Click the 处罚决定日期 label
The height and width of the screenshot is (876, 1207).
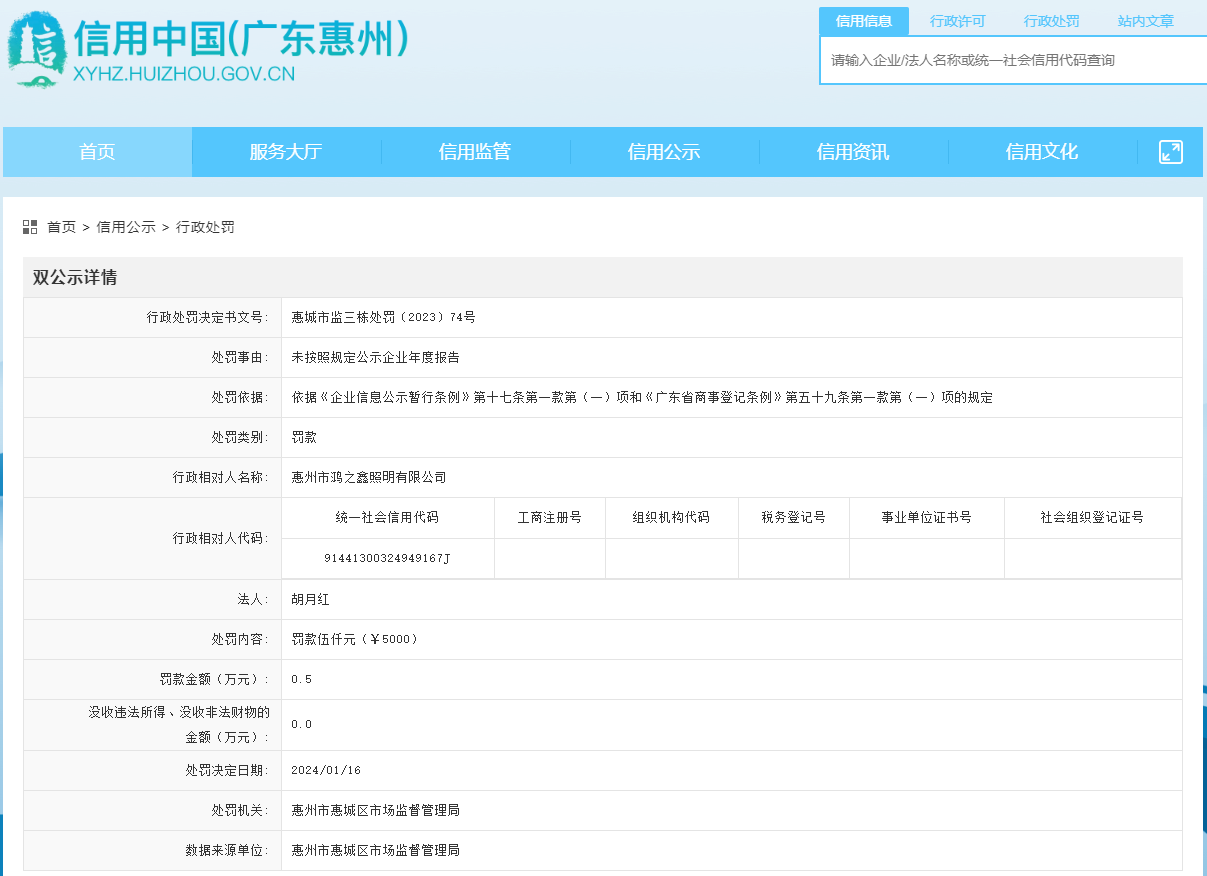(227, 770)
